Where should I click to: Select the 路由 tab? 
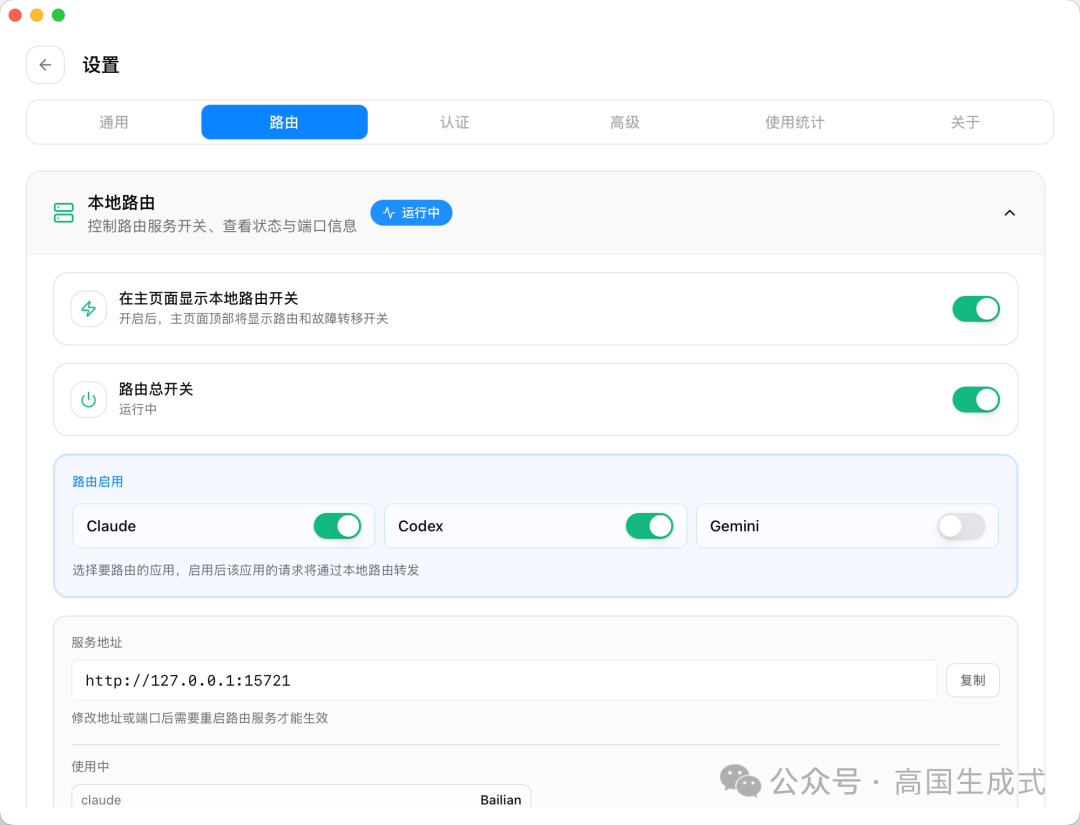(284, 122)
